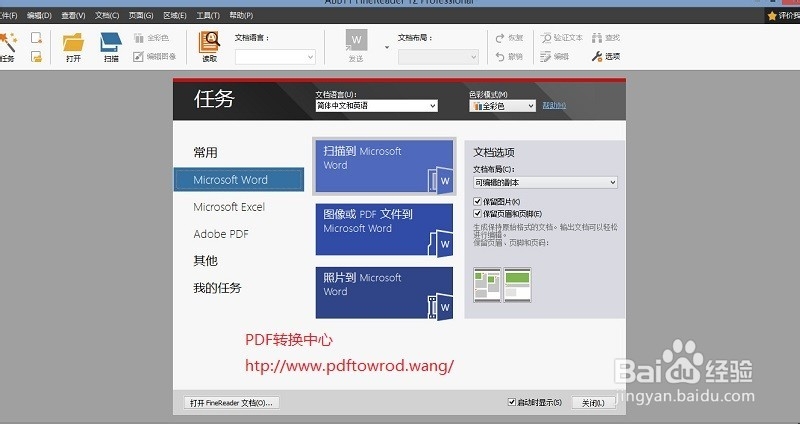Screen dimensions: 800x424
Task: Open the 页面(G) menu
Action: [x=141, y=16]
